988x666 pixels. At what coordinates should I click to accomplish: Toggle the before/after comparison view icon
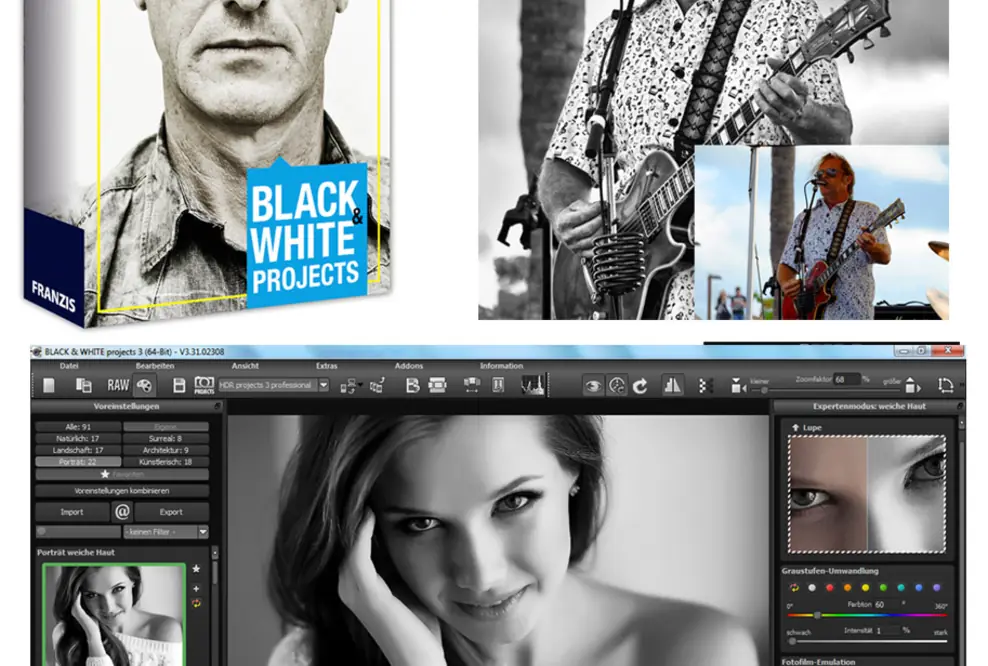(672, 385)
